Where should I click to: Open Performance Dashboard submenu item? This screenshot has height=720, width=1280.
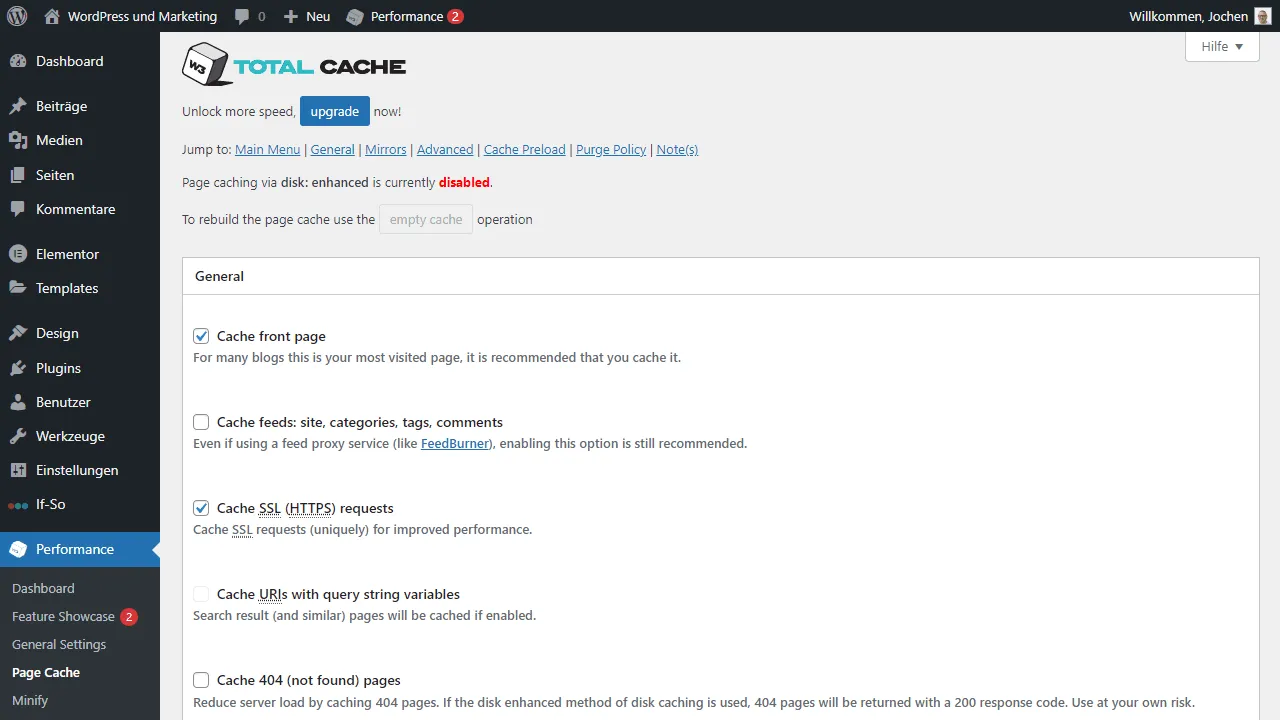(43, 588)
